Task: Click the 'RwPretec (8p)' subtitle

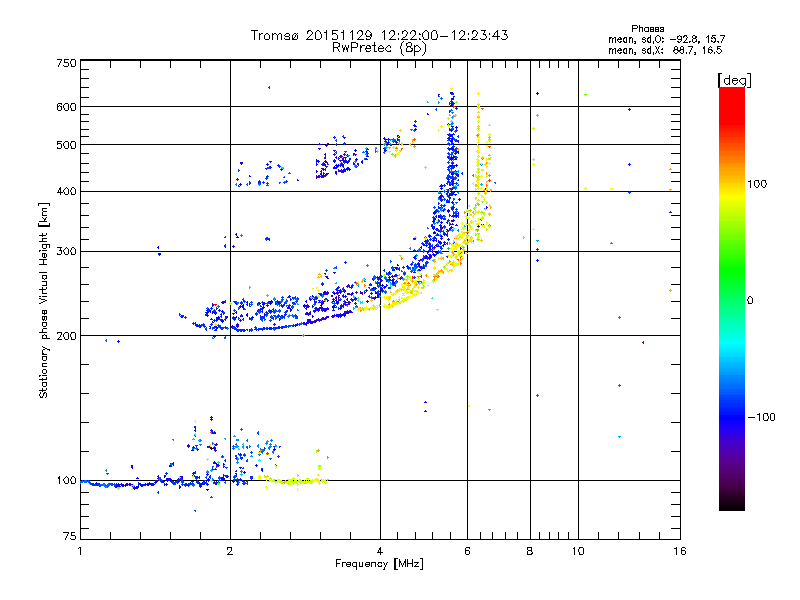Action: tap(379, 48)
